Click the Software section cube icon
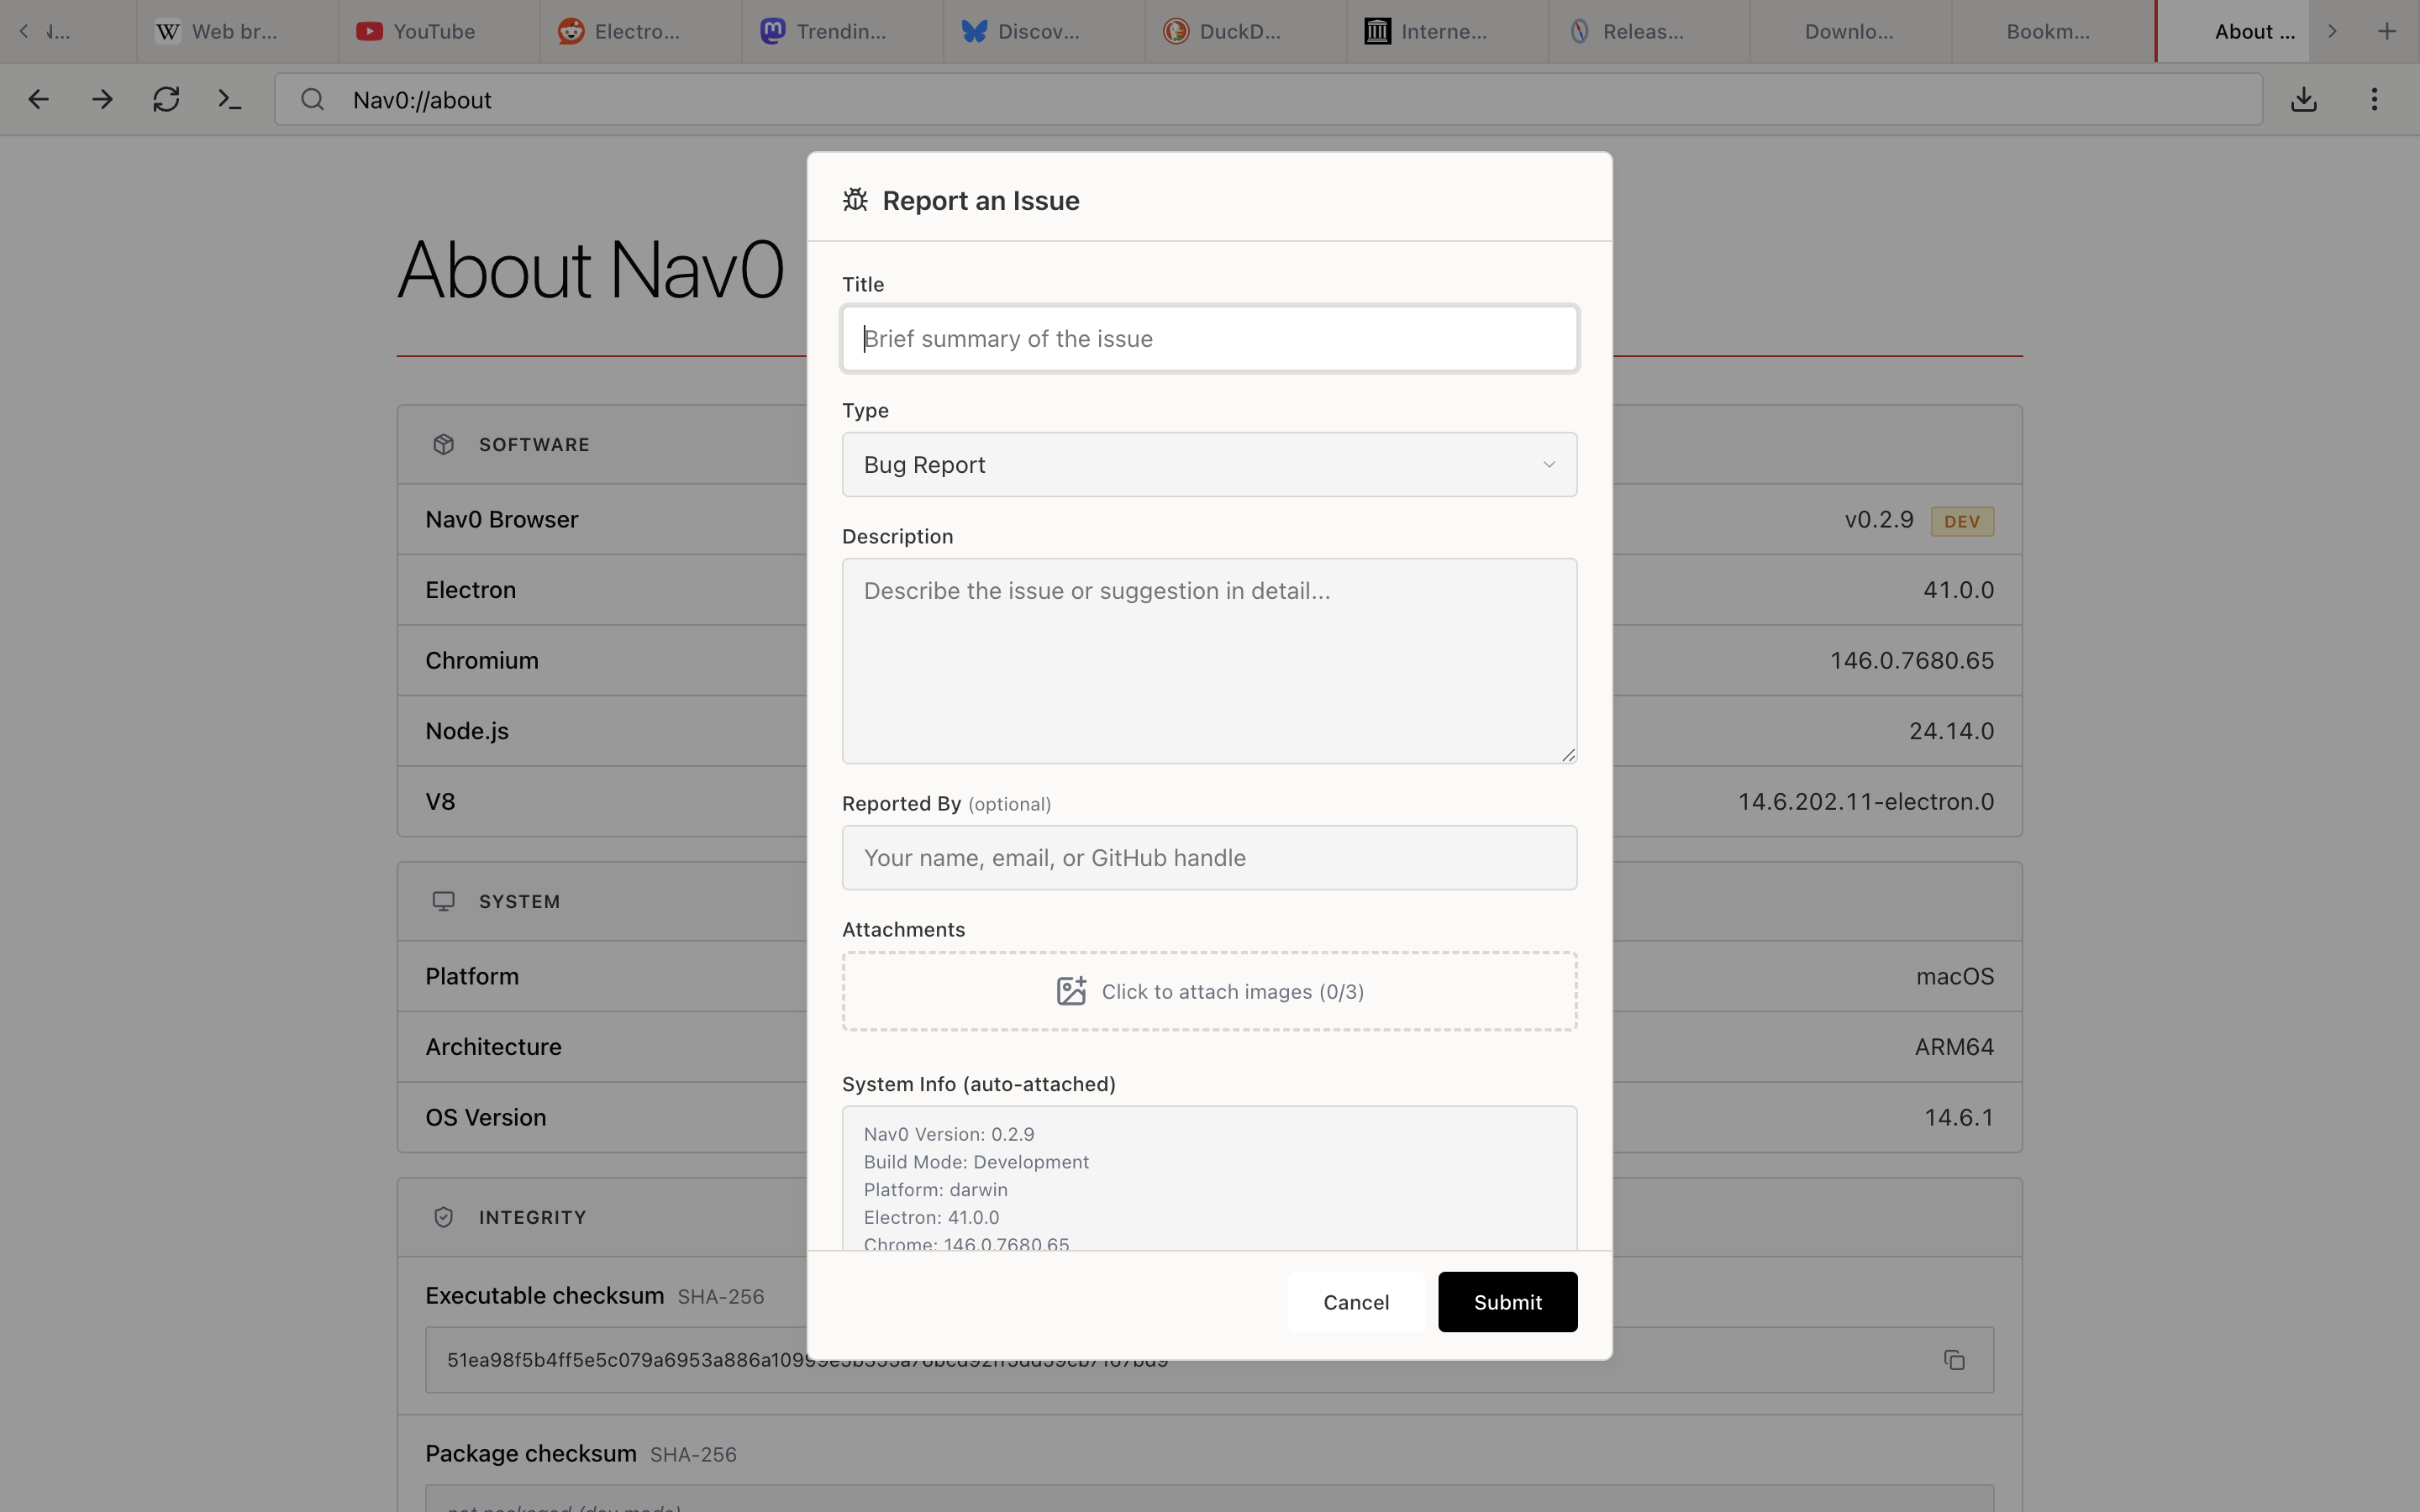The height and width of the screenshot is (1512, 2420). pos(444,444)
